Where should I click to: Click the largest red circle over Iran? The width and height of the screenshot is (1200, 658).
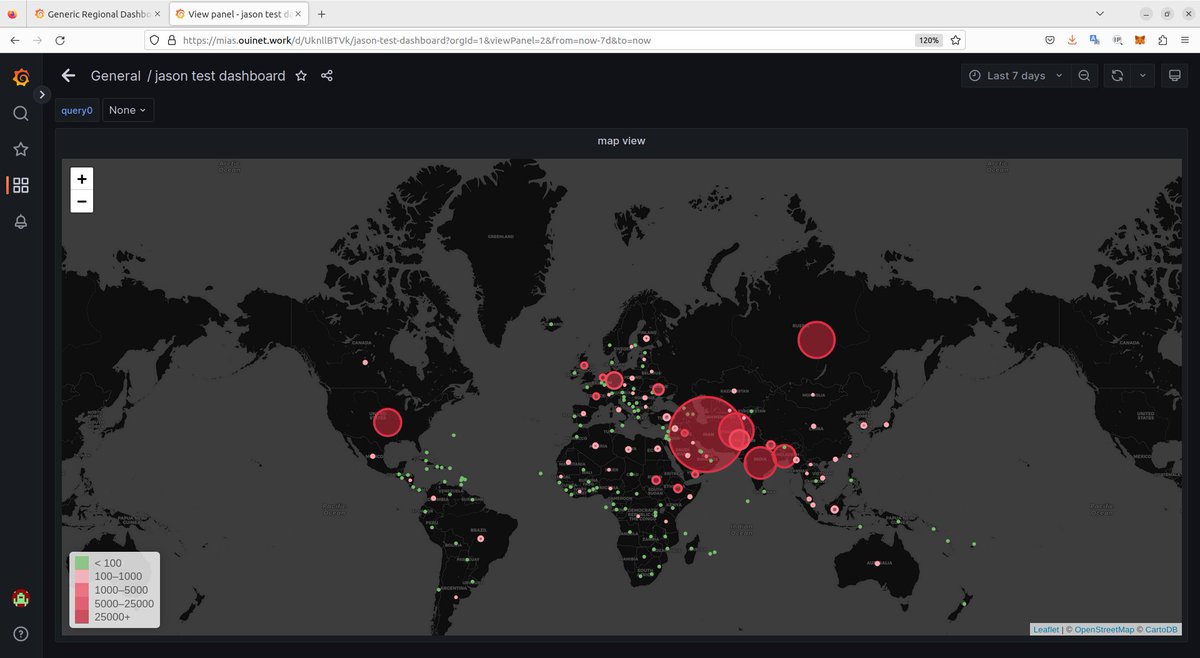tap(707, 434)
